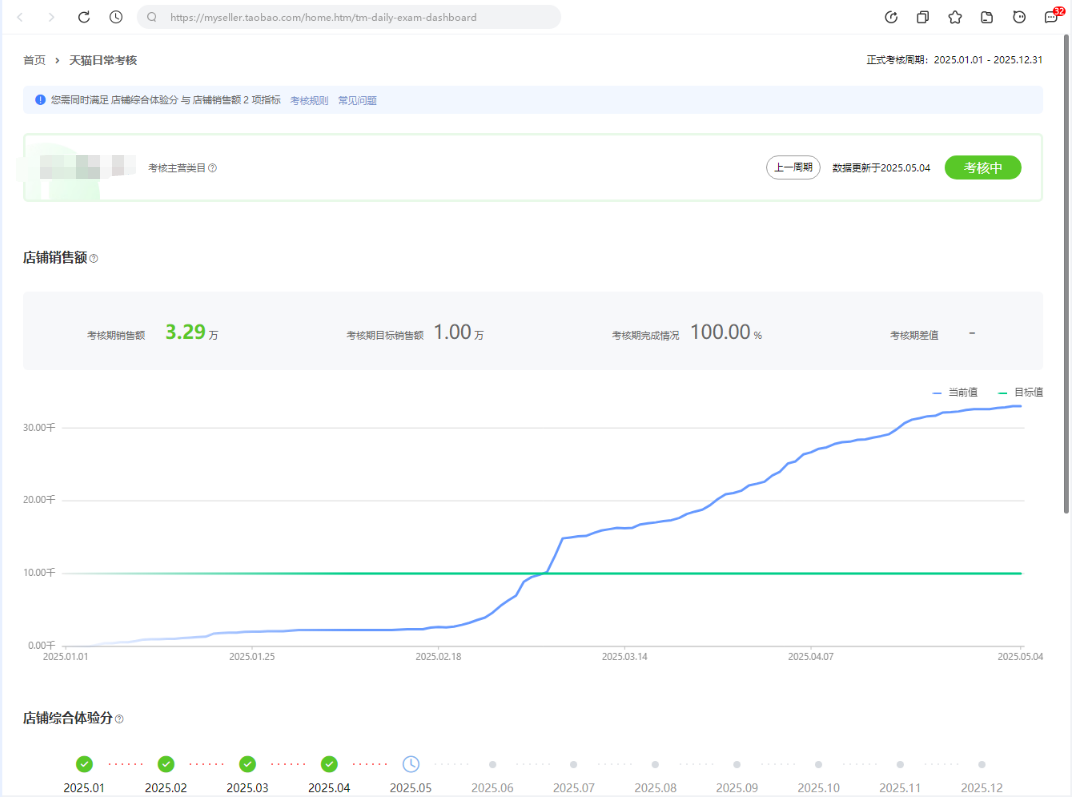Toggle the 目标值 series in chart legend
This screenshot has height=799, width=1074.
coord(1021,393)
